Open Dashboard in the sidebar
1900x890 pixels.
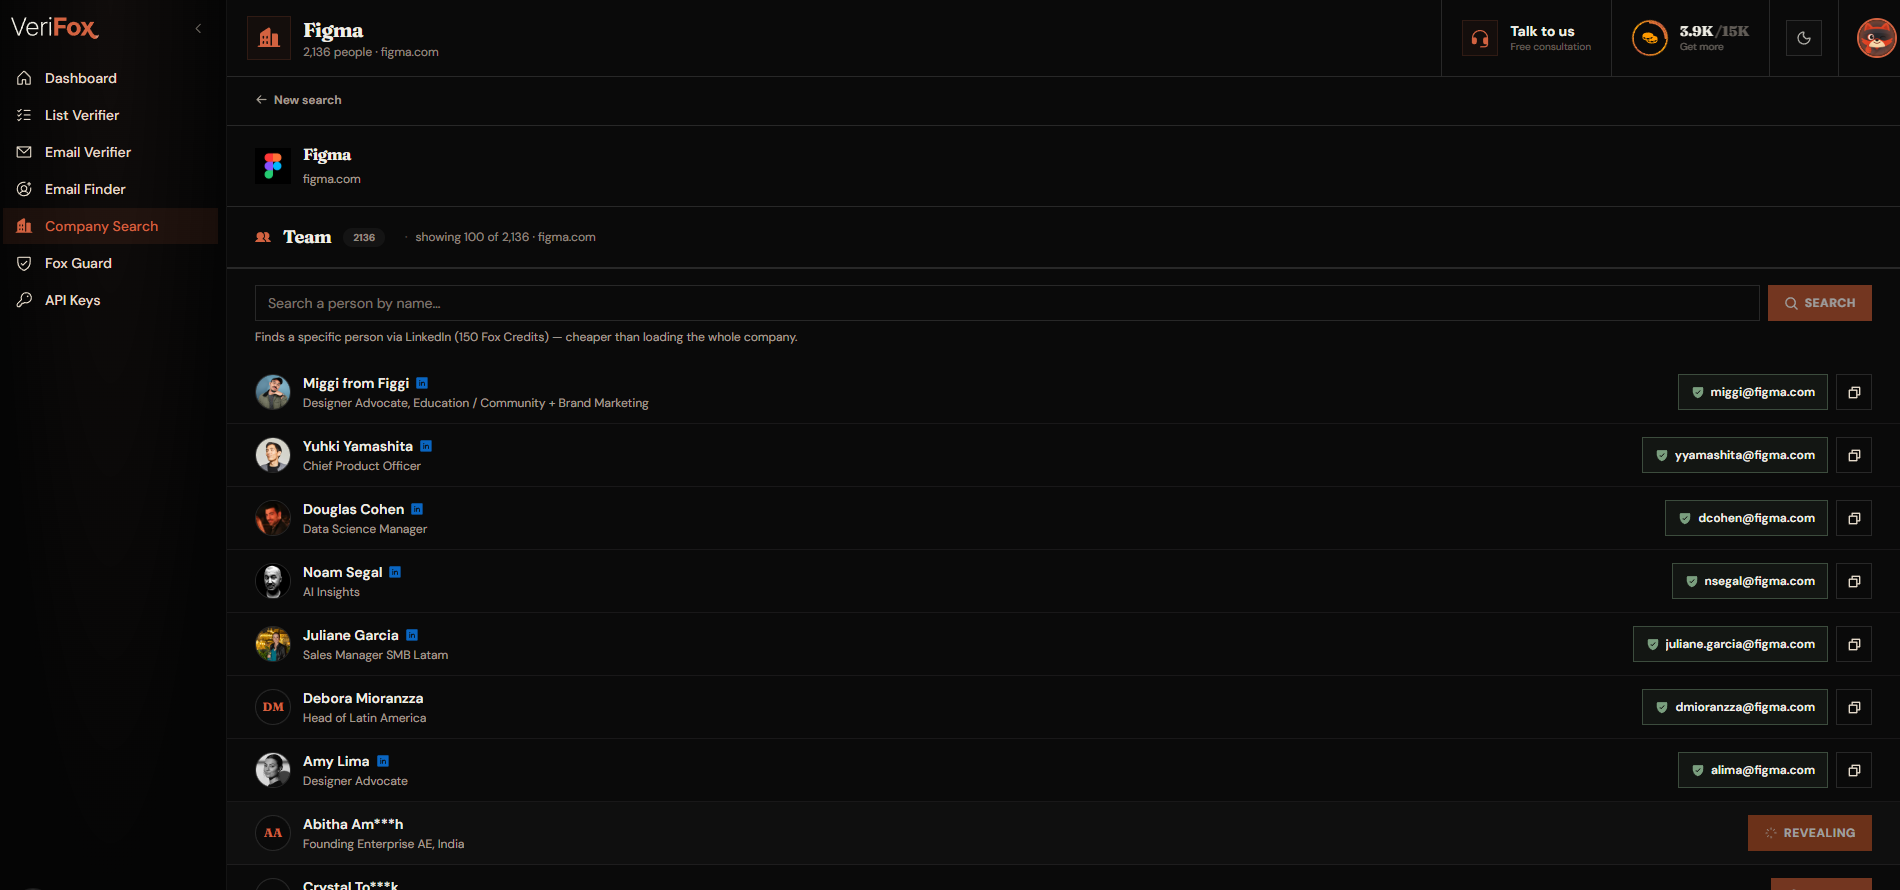(110, 78)
